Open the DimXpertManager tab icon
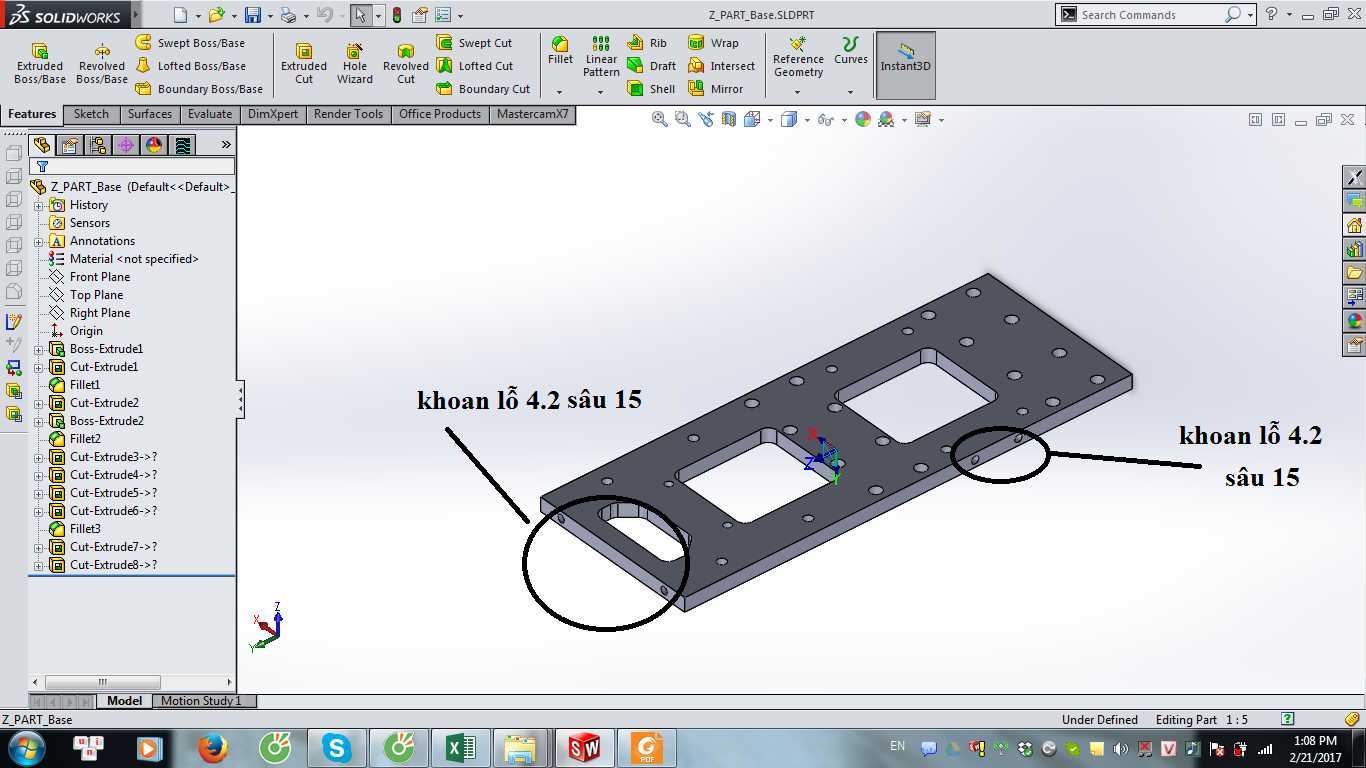The width and height of the screenshot is (1366, 768). pyautogui.click(x=126, y=145)
